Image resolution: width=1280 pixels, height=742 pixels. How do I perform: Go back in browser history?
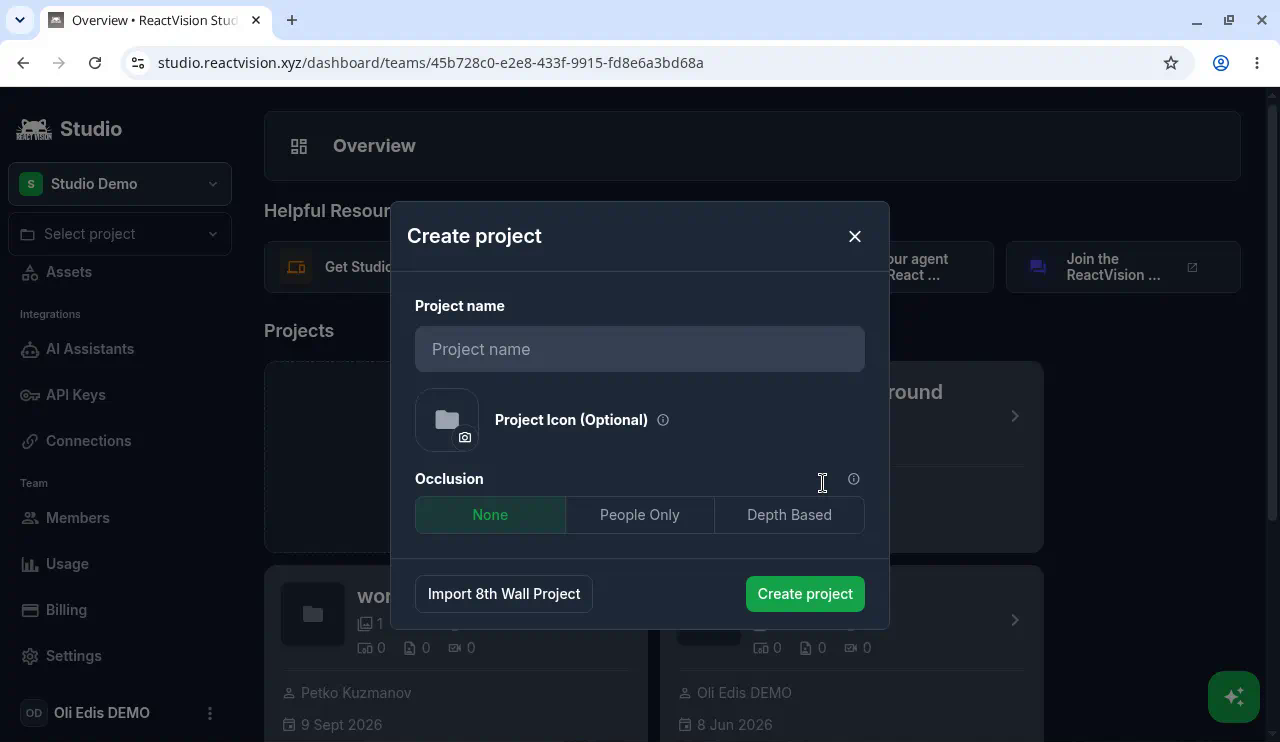pyautogui.click(x=23, y=63)
